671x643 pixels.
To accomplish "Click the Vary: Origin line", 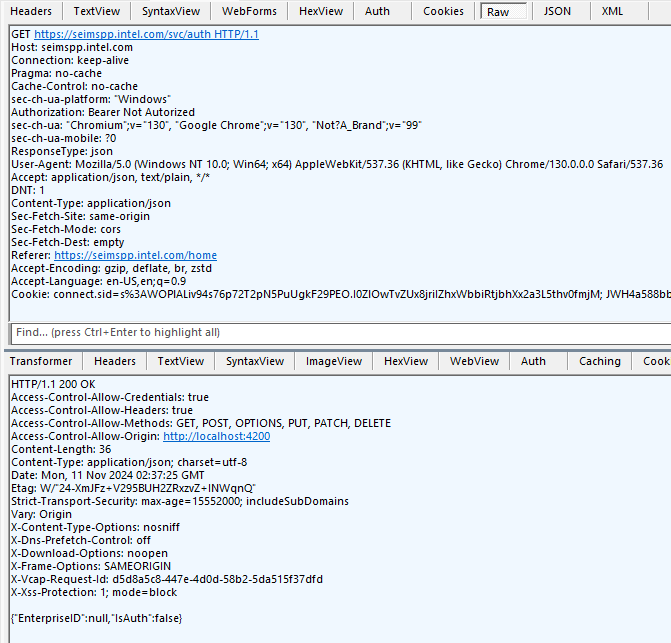I will coord(42,515).
